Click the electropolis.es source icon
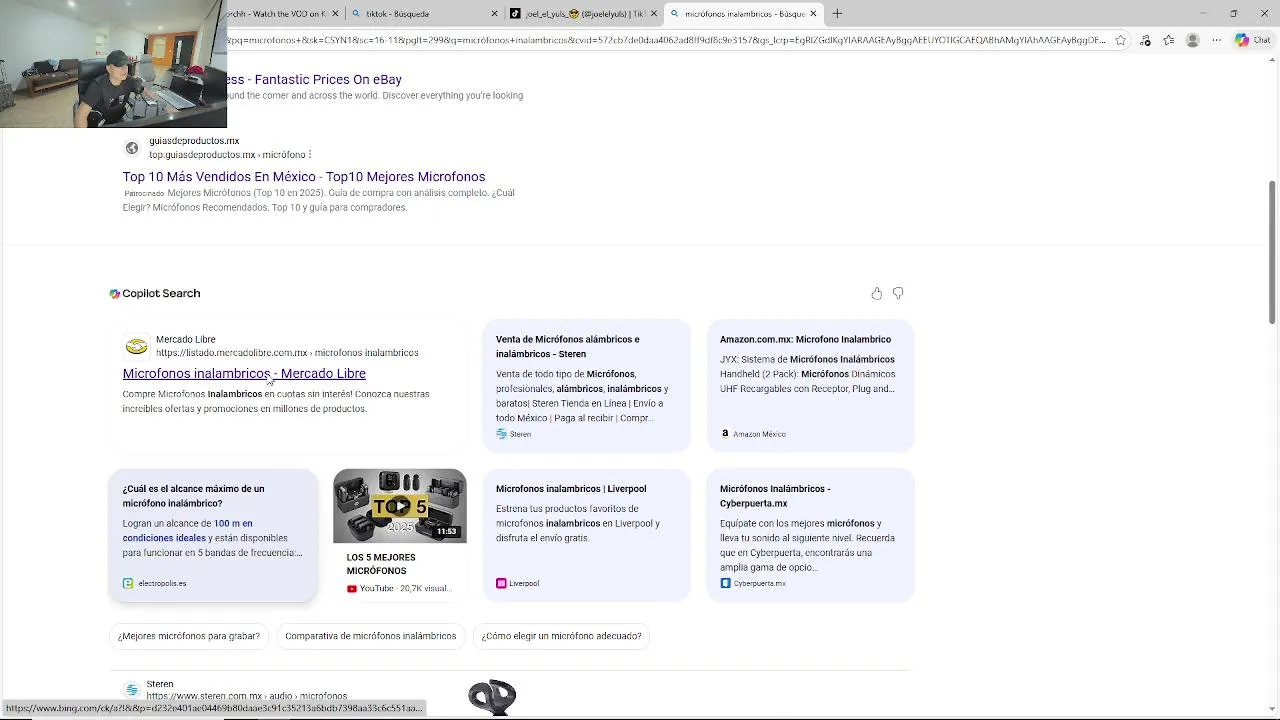The image size is (1280, 720). tap(128, 583)
